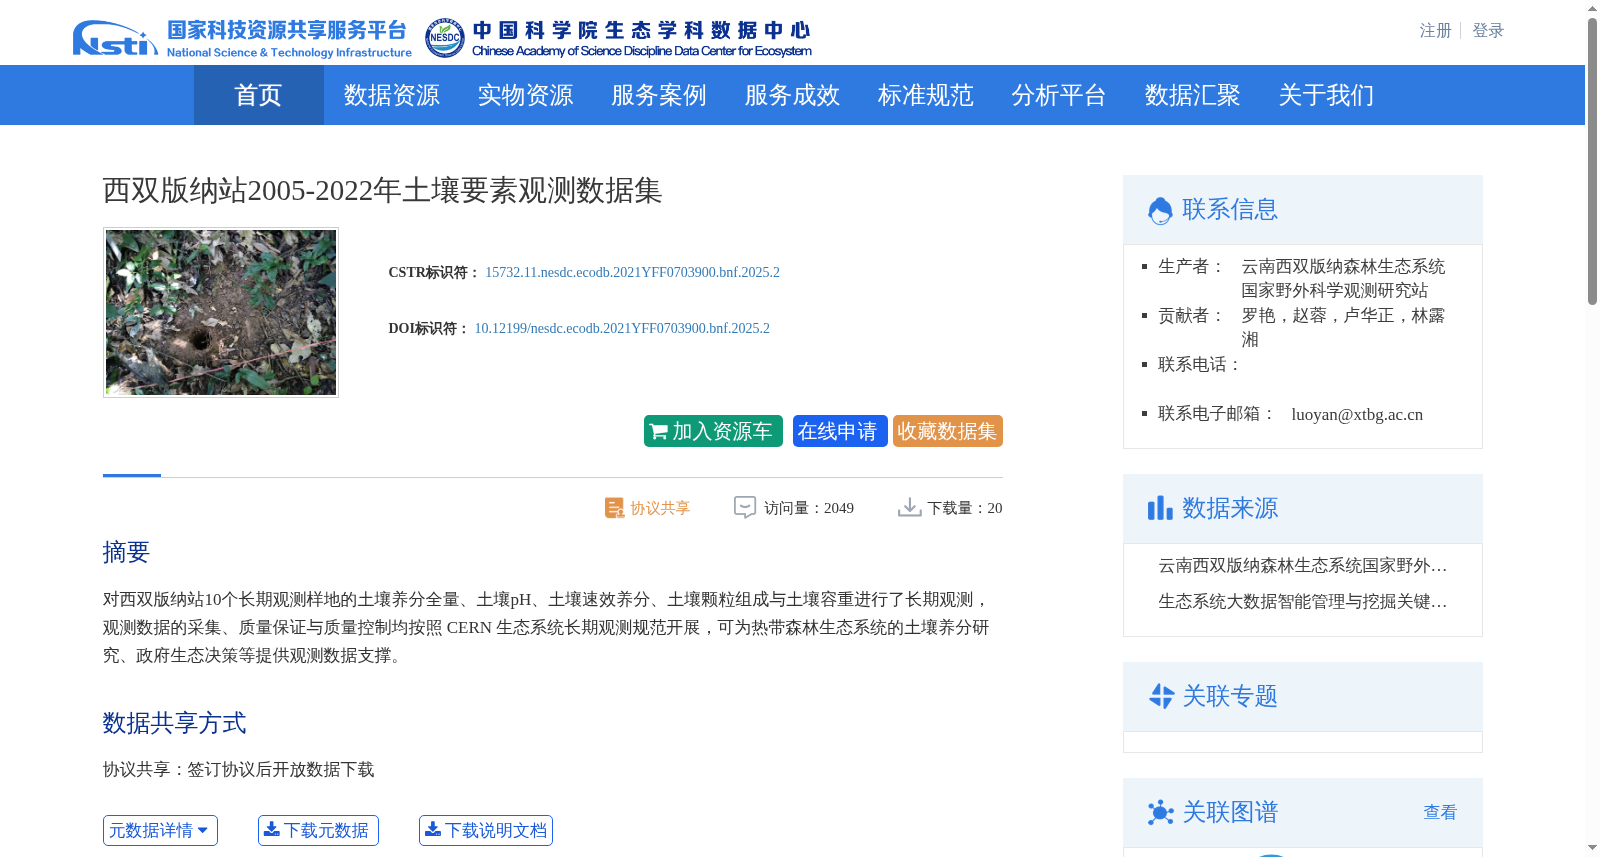Screen dimensions: 1600x857
Task: Expand the 元数据详情 dropdown
Action: coord(160,830)
